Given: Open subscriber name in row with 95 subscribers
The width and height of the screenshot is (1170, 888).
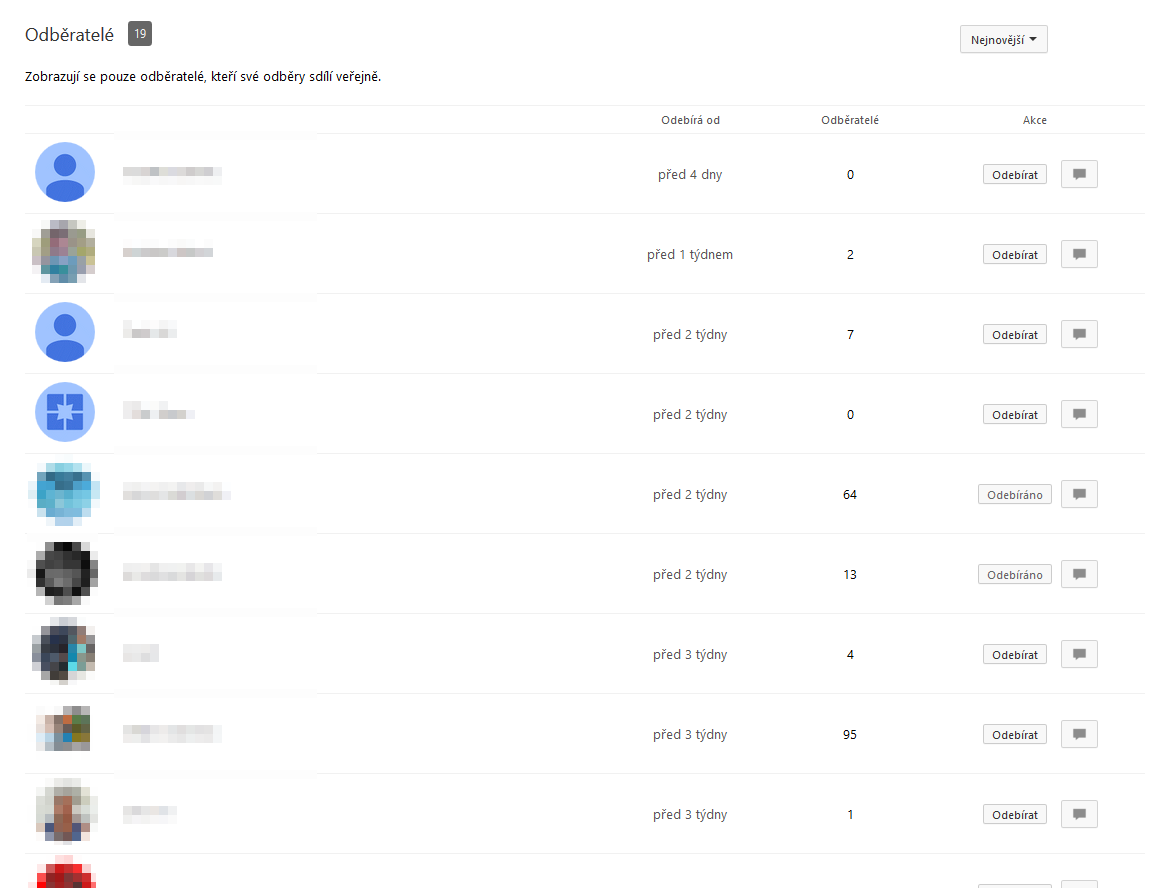Looking at the screenshot, I should tap(172, 734).
